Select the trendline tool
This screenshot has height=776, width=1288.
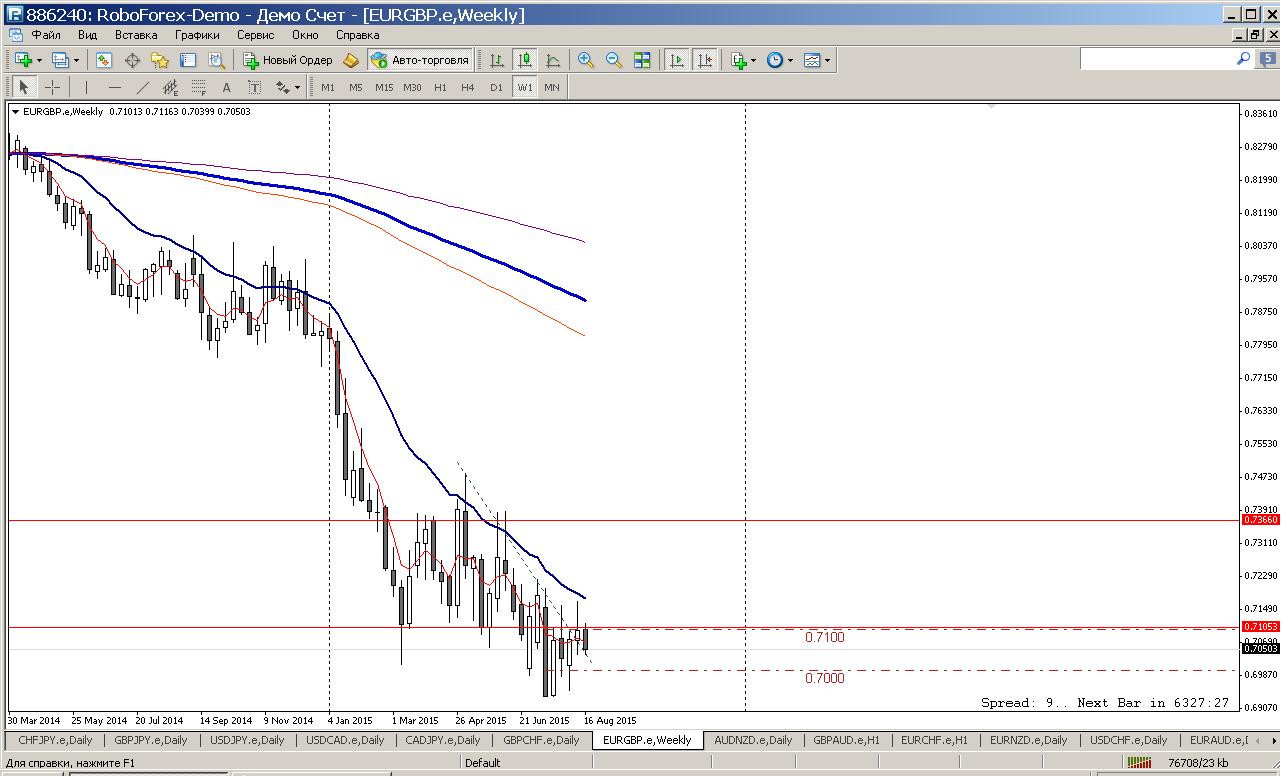click(142, 87)
